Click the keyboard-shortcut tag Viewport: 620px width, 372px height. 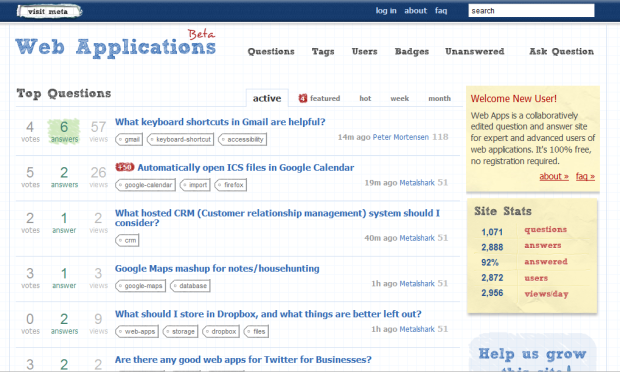(x=180, y=139)
